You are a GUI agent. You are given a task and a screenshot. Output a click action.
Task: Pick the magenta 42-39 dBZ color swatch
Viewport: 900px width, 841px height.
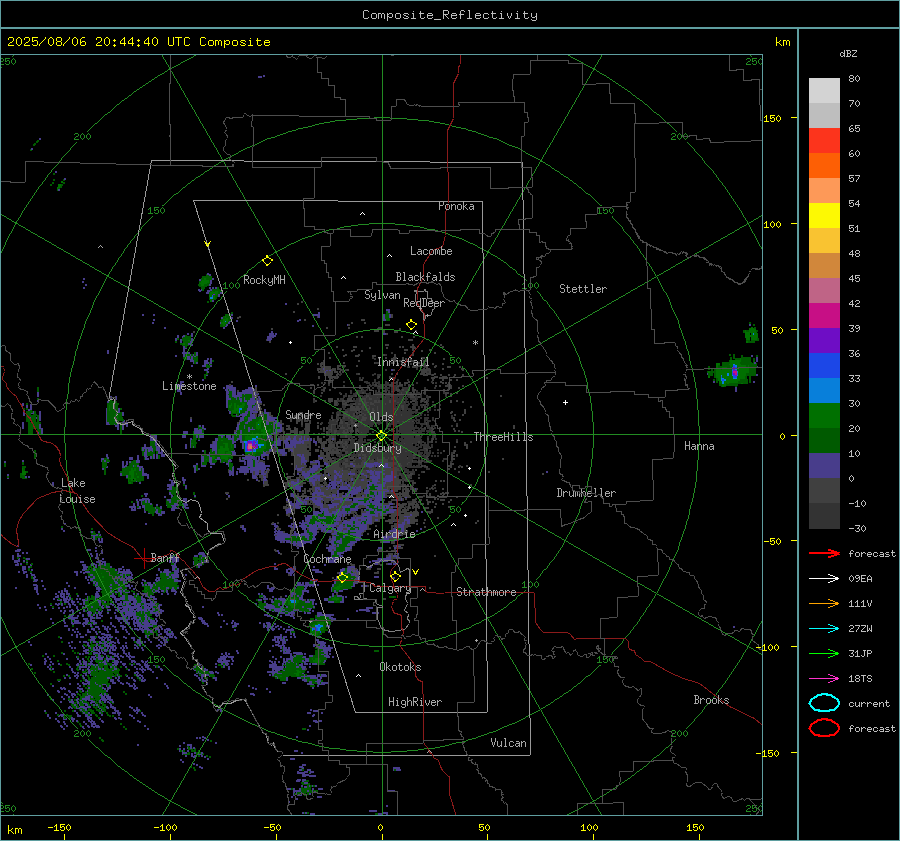[824, 316]
